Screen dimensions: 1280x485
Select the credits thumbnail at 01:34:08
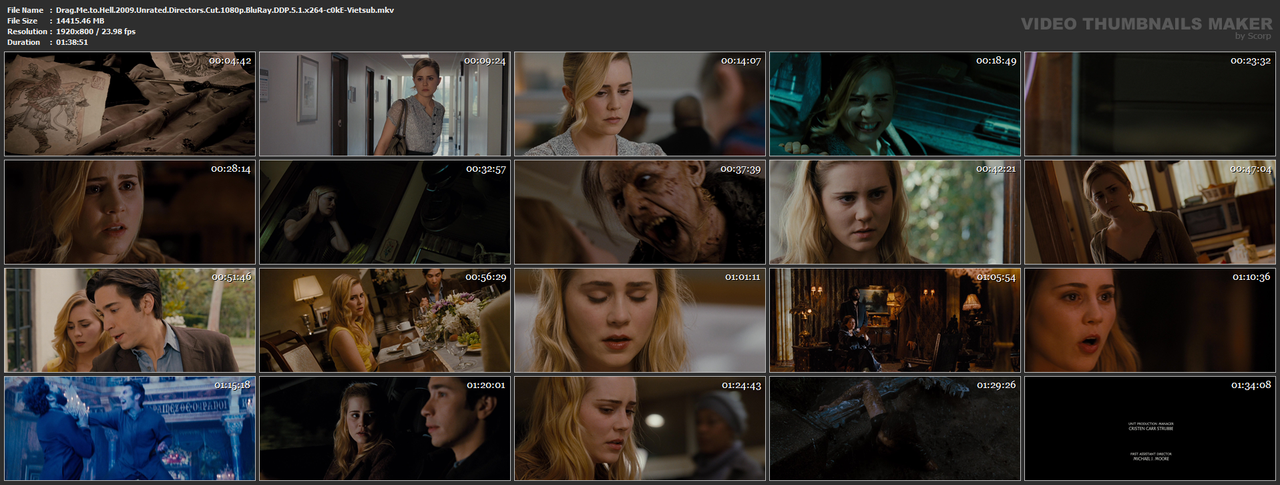click(1150, 428)
